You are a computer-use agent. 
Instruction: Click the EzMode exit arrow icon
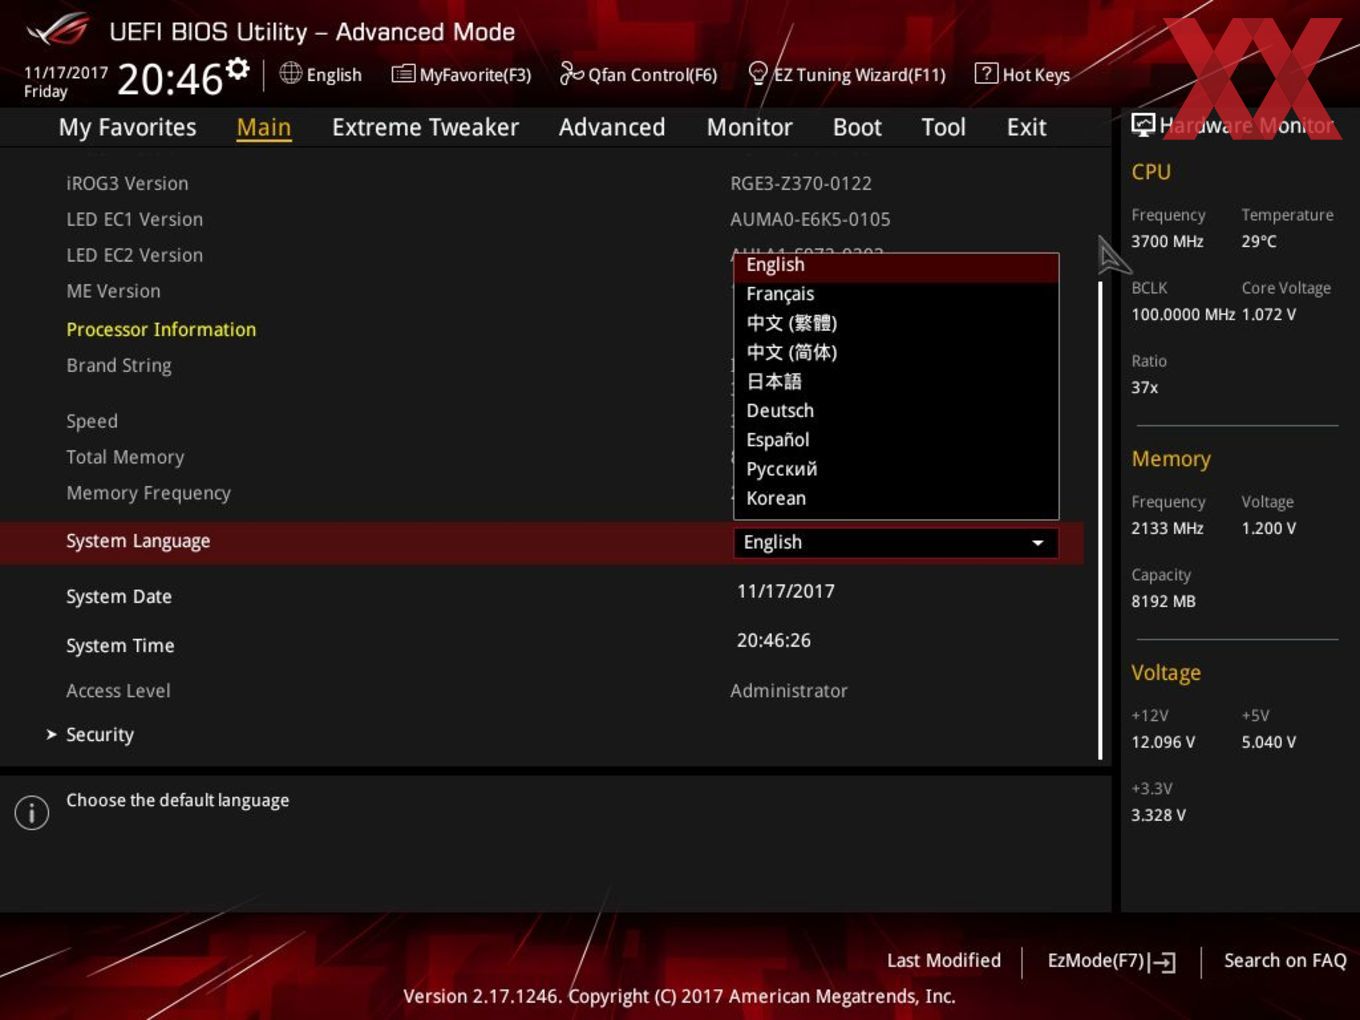(1162, 962)
